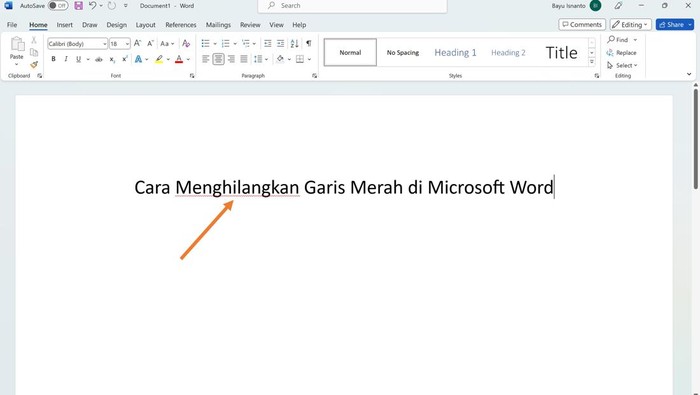The image size is (700, 395).
Task: Collapse the ribbon with chevron
Action: pyautogui.click(x=689, y=74)
